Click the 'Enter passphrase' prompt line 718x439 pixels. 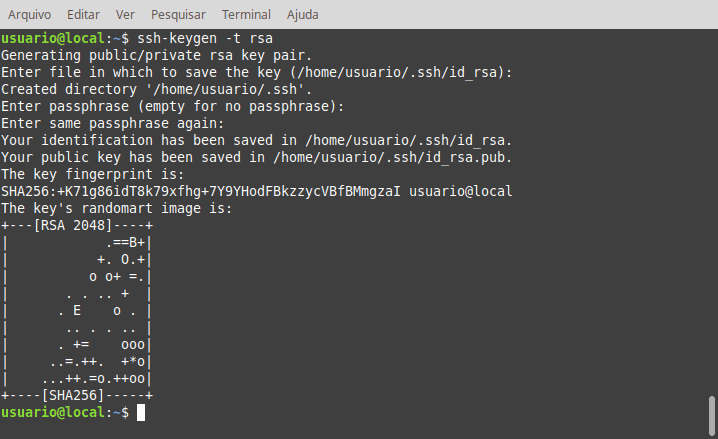172,106
